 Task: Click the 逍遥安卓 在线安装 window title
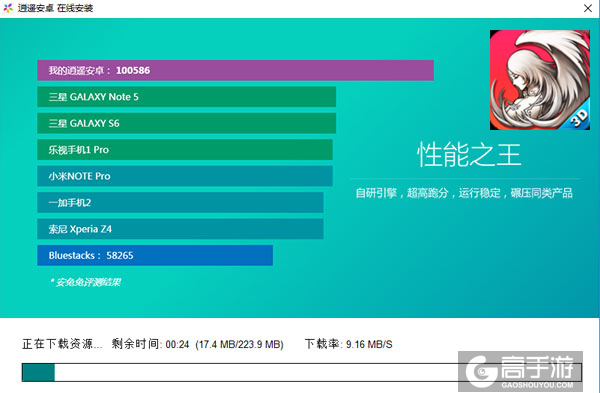[x=55, y=8]
